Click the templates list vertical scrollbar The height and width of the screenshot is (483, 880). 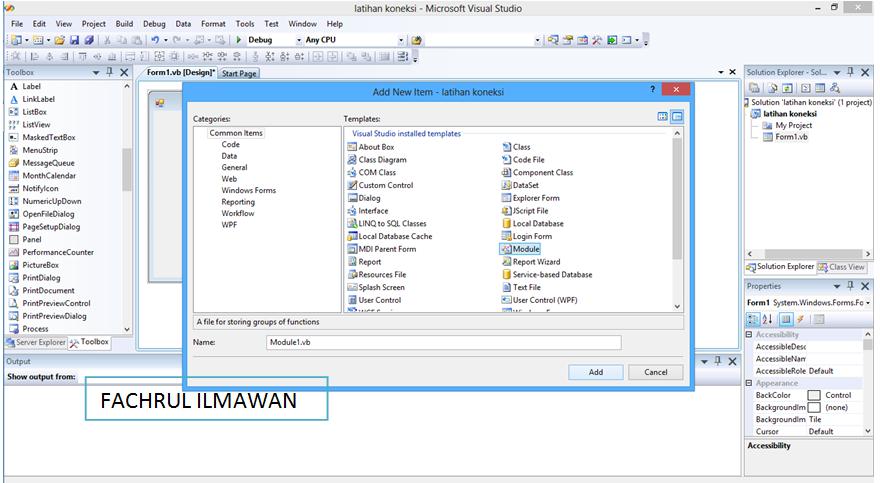(677, 220)
